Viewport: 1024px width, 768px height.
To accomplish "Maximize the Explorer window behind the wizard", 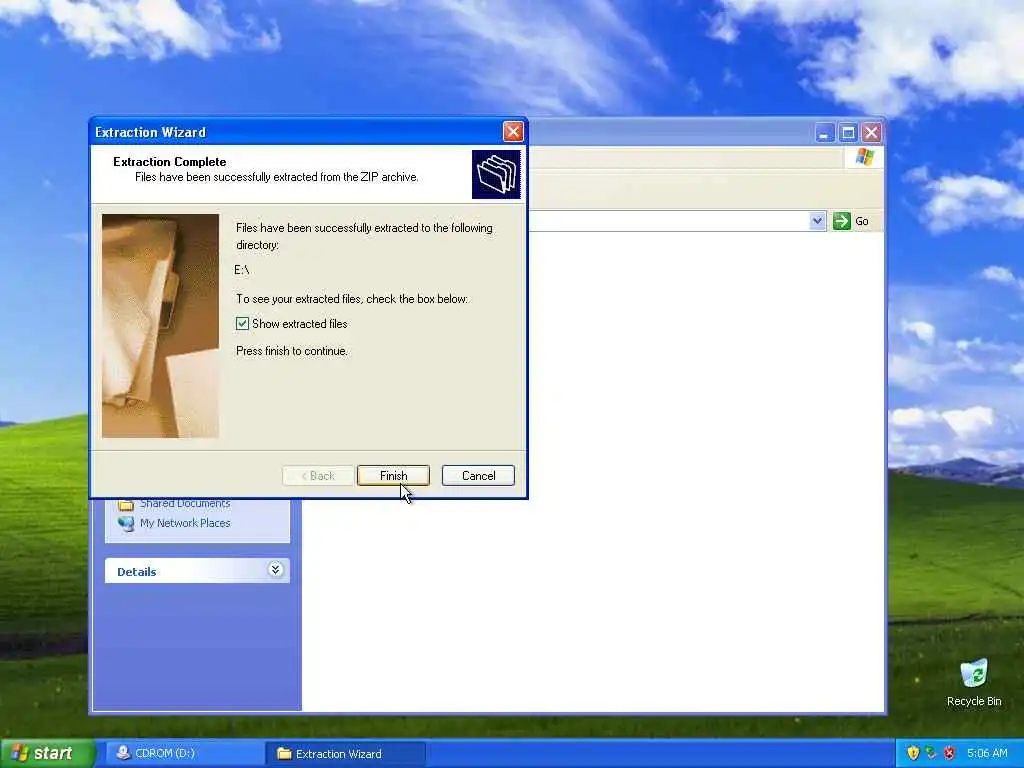I will click(x=848, y=133).
